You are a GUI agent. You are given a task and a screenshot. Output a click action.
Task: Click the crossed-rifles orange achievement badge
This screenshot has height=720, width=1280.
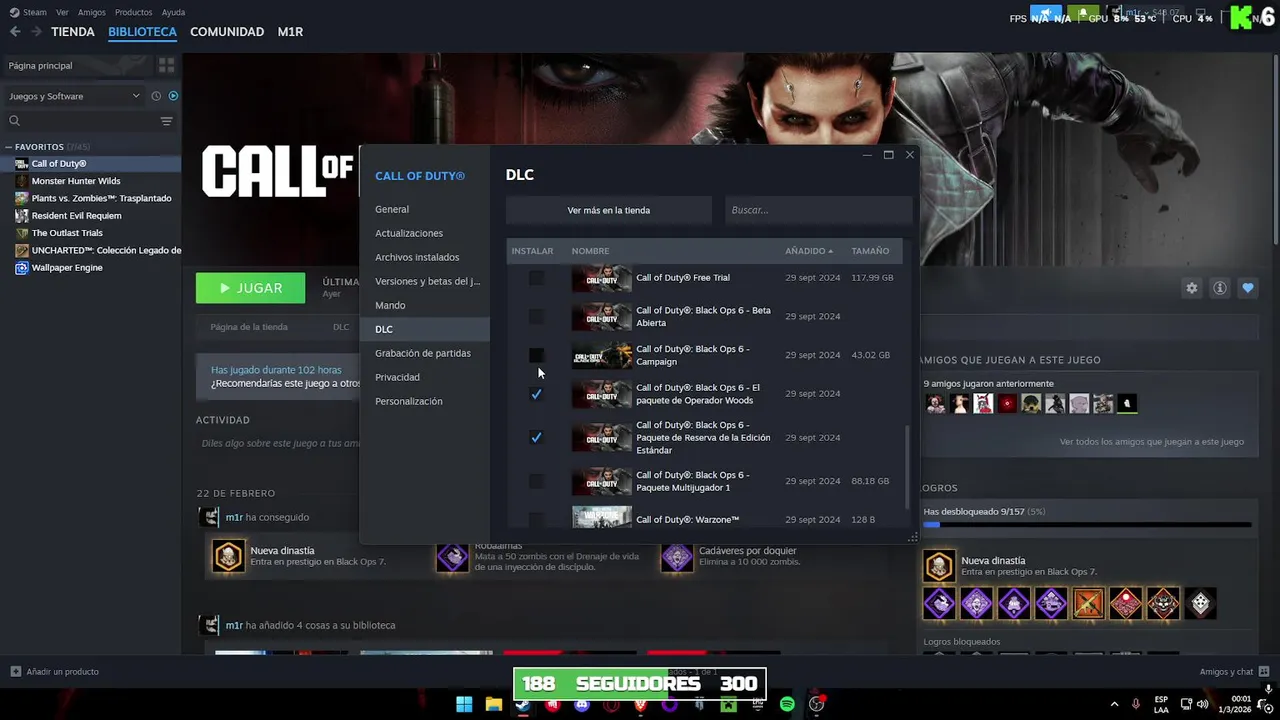(1088, 603)
